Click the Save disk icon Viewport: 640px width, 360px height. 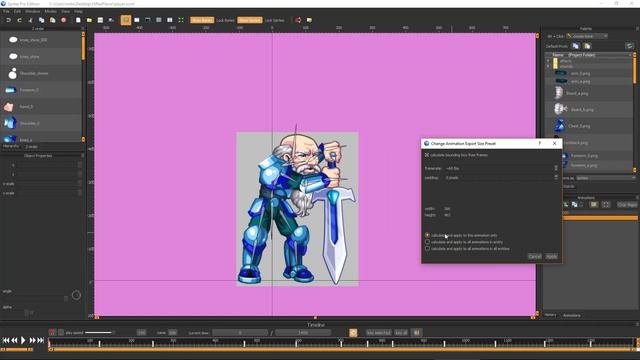pyautogui.click(x=100, y=20)
